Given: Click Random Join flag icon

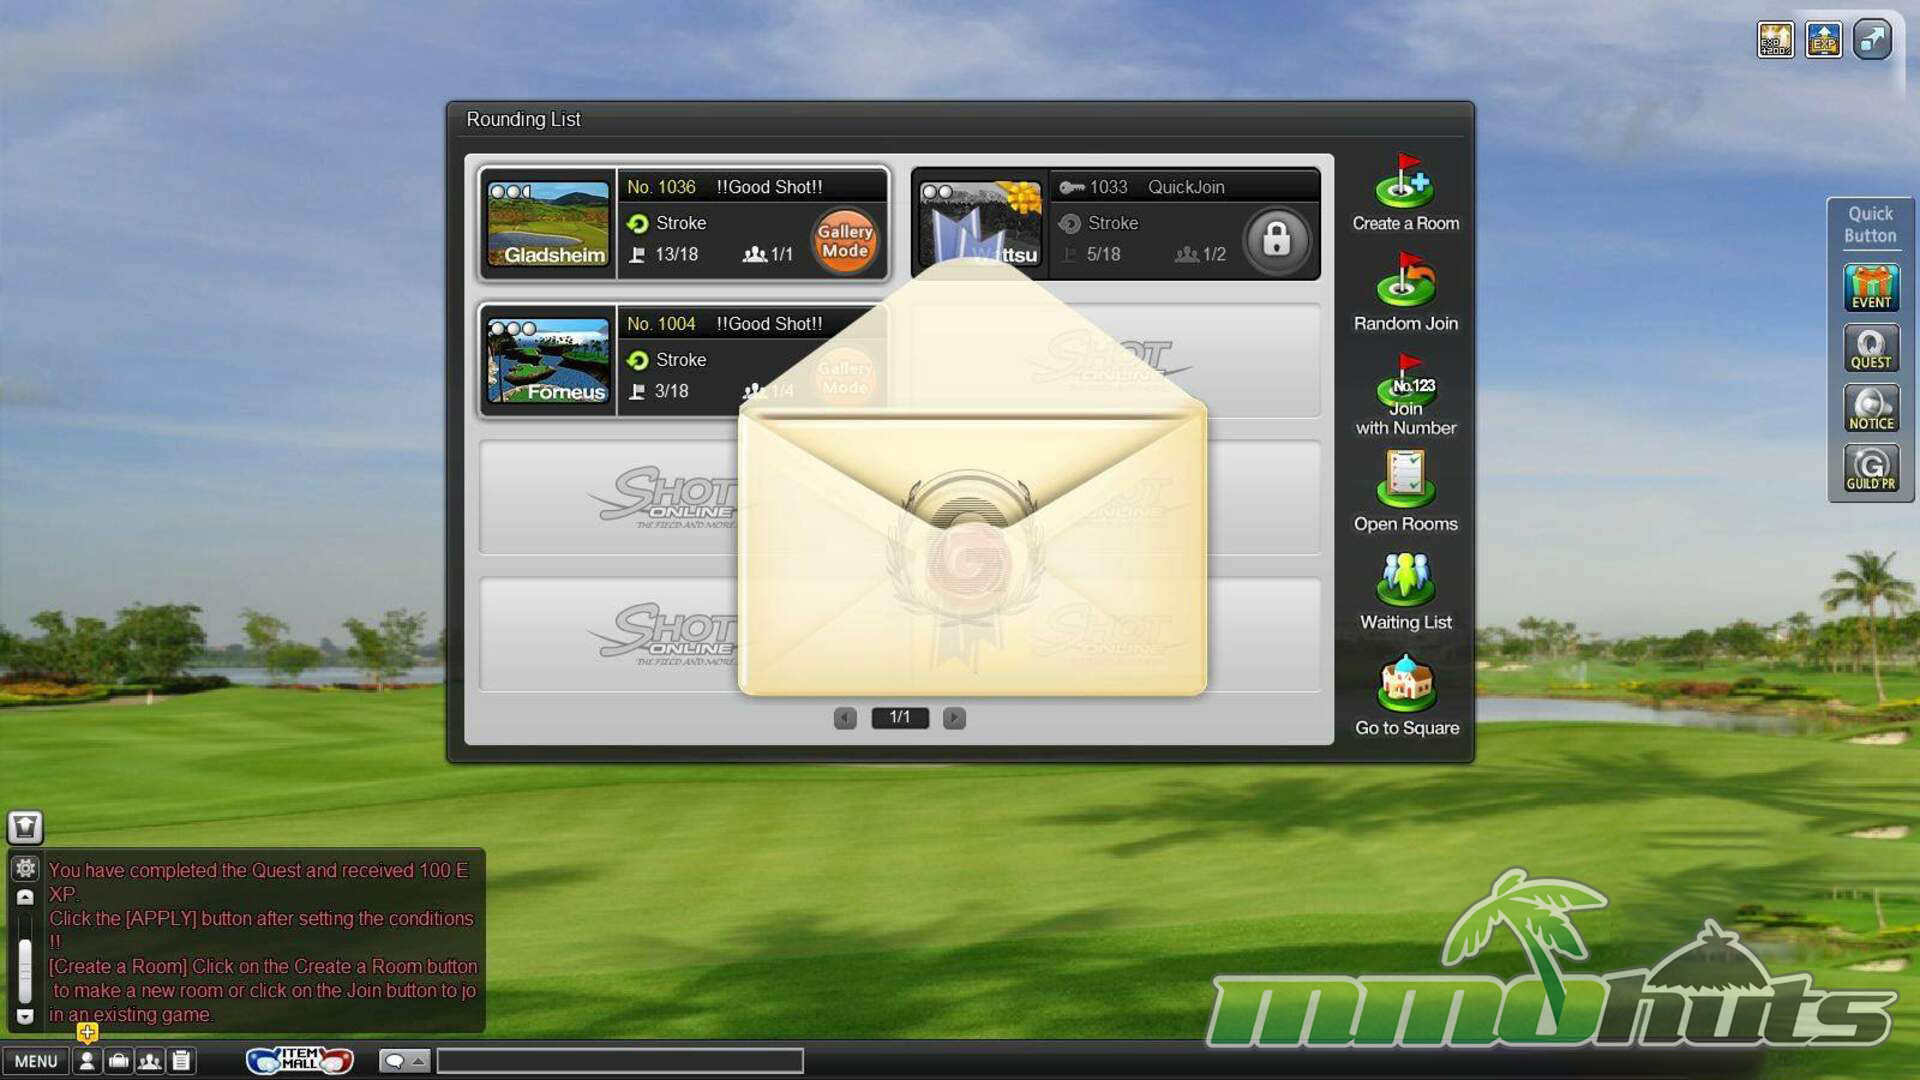Looking at the screenshot, I should 1404,281.
